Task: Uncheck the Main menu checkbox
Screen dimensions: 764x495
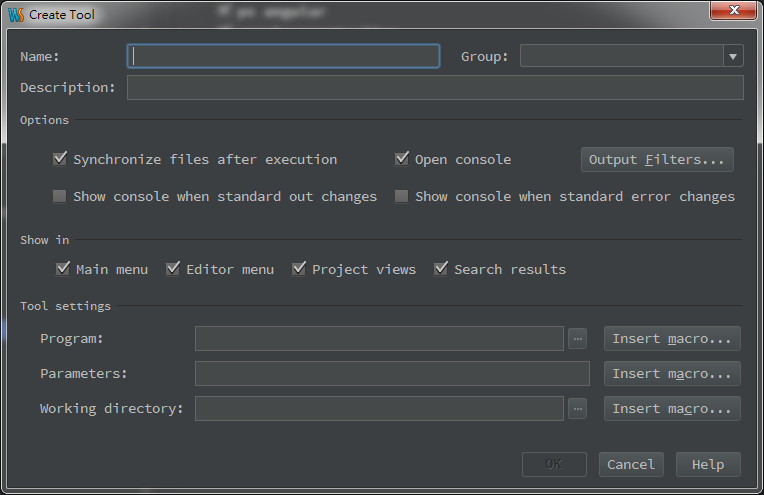Action: (63, 269)
